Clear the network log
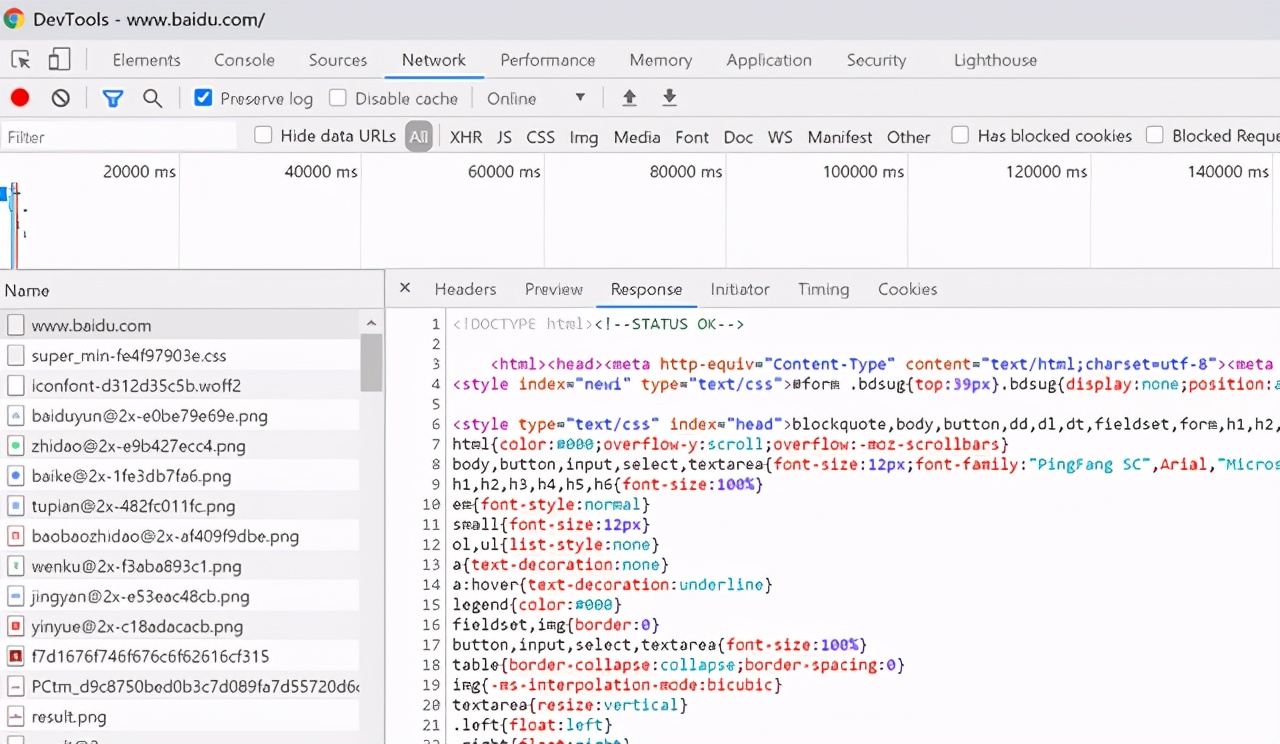The width and height of the screenshot is (1280, 744). point(61,98)
